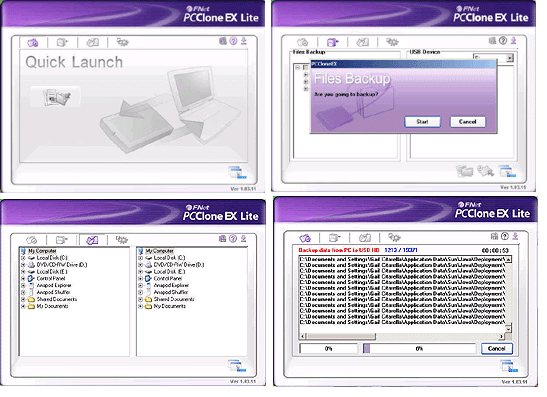Click Cancel to stop backup progress
This screenshot has width=547, height=397.
[x=496, y=349]
